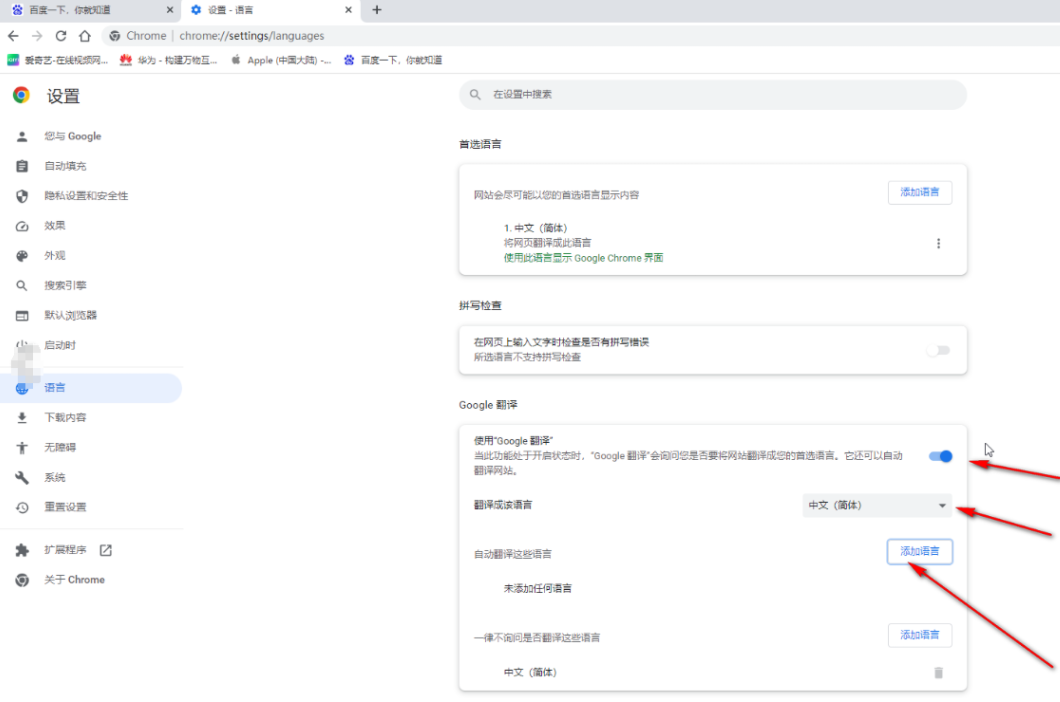Screen dimensions: 1060x702
Task: Open a new tab with the plus icon
Action: [377, 9]
